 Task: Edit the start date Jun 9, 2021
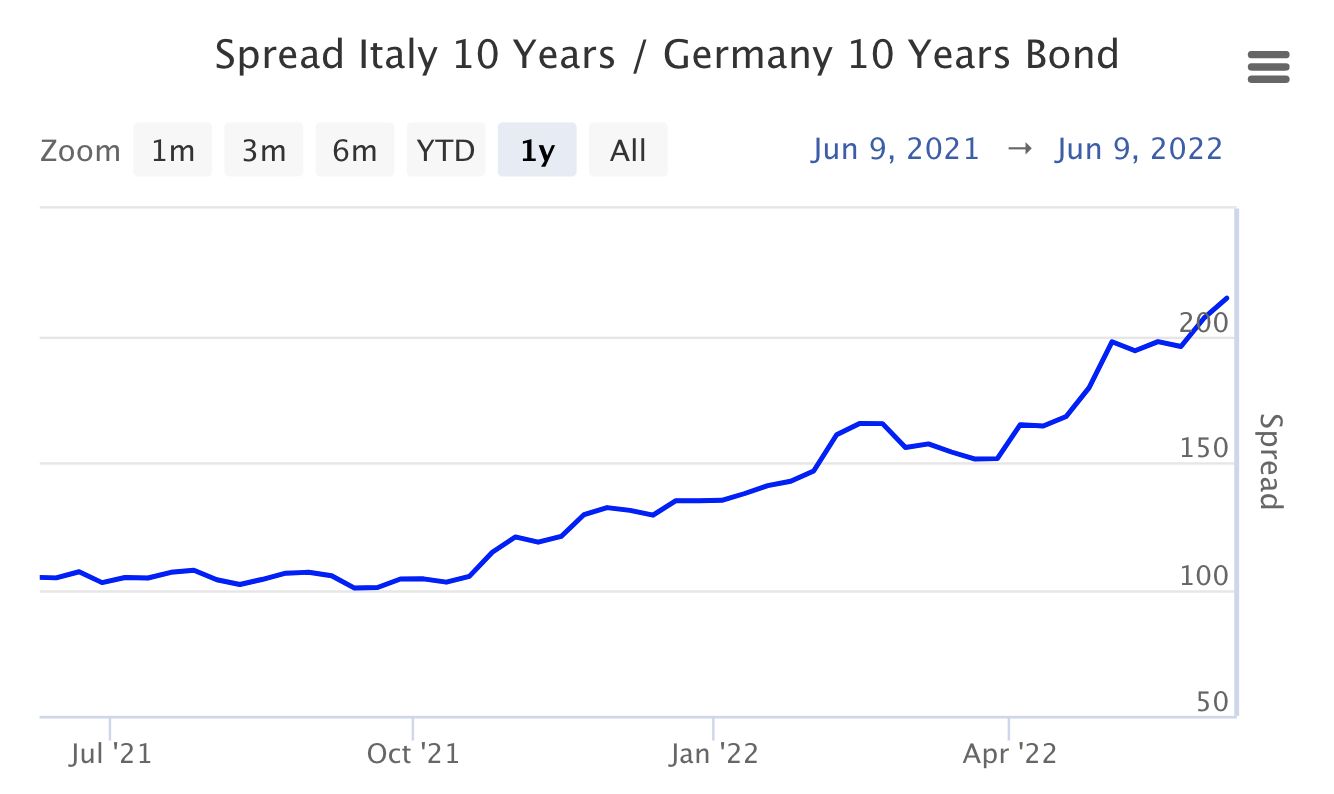[895, 149]
